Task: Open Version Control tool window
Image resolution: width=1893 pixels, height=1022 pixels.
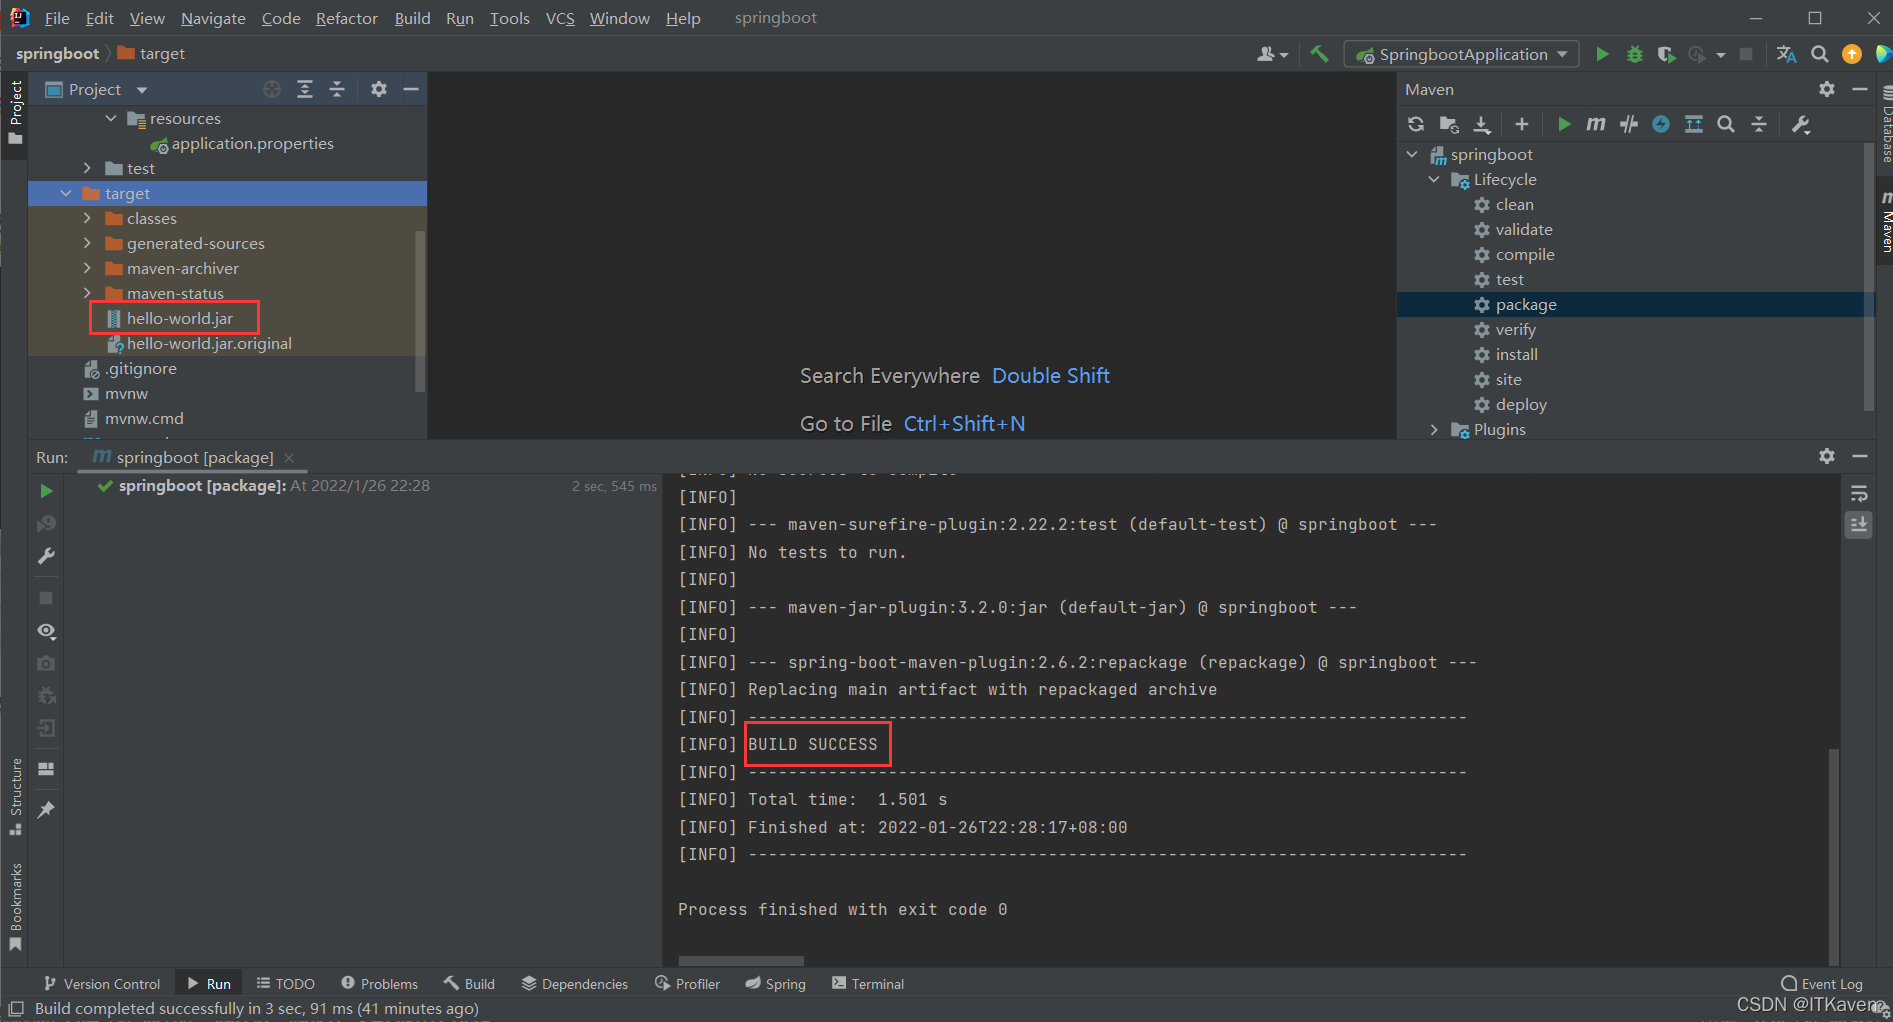Action: [101, 984]
